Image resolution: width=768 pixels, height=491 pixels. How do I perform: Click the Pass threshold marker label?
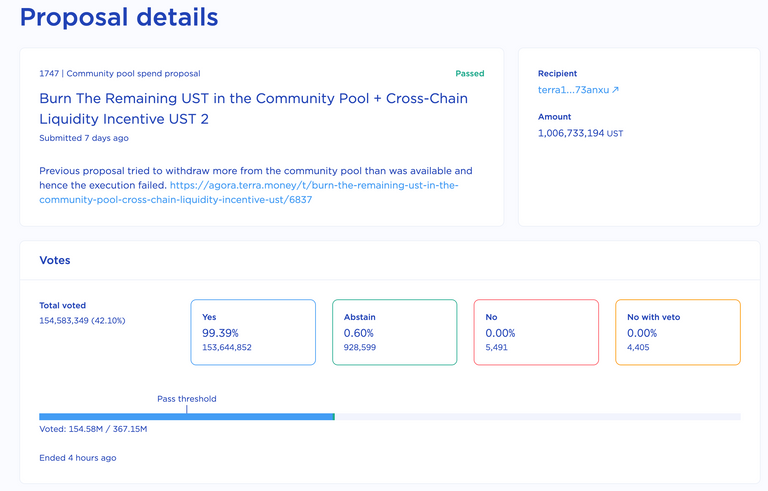click(x=187, y=399)
